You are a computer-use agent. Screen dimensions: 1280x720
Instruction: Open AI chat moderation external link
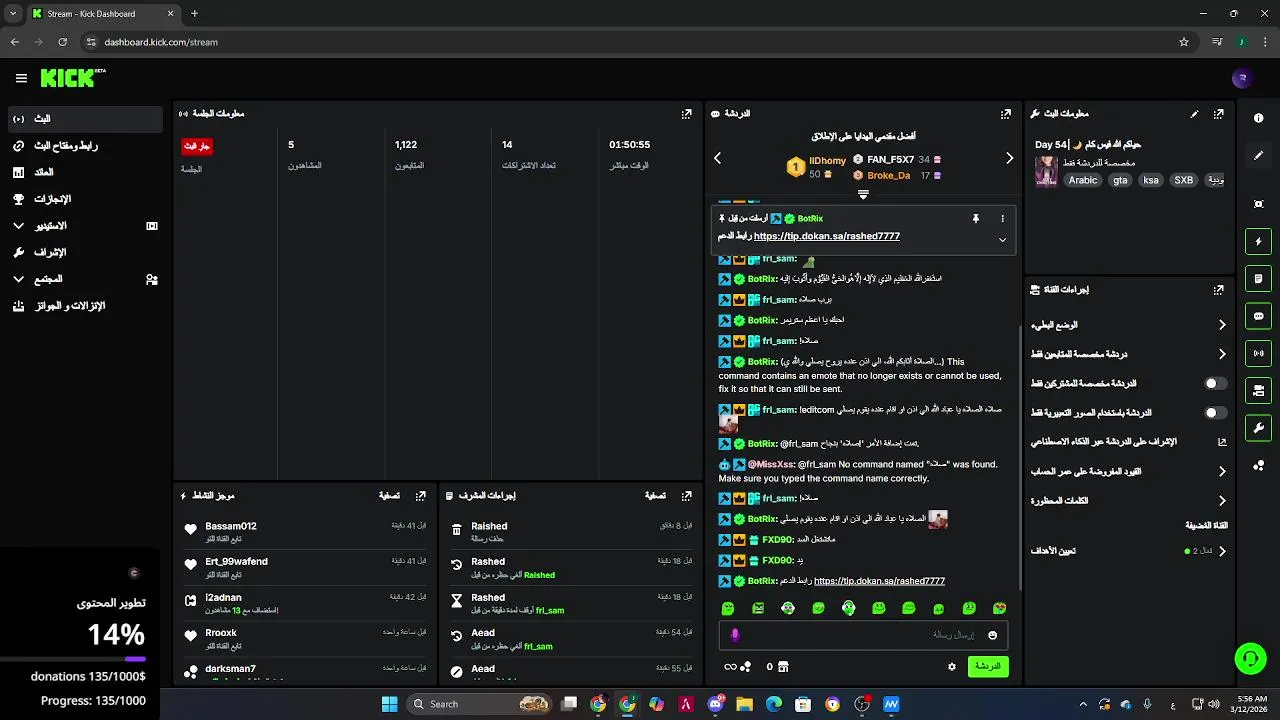pos(1221,441)
